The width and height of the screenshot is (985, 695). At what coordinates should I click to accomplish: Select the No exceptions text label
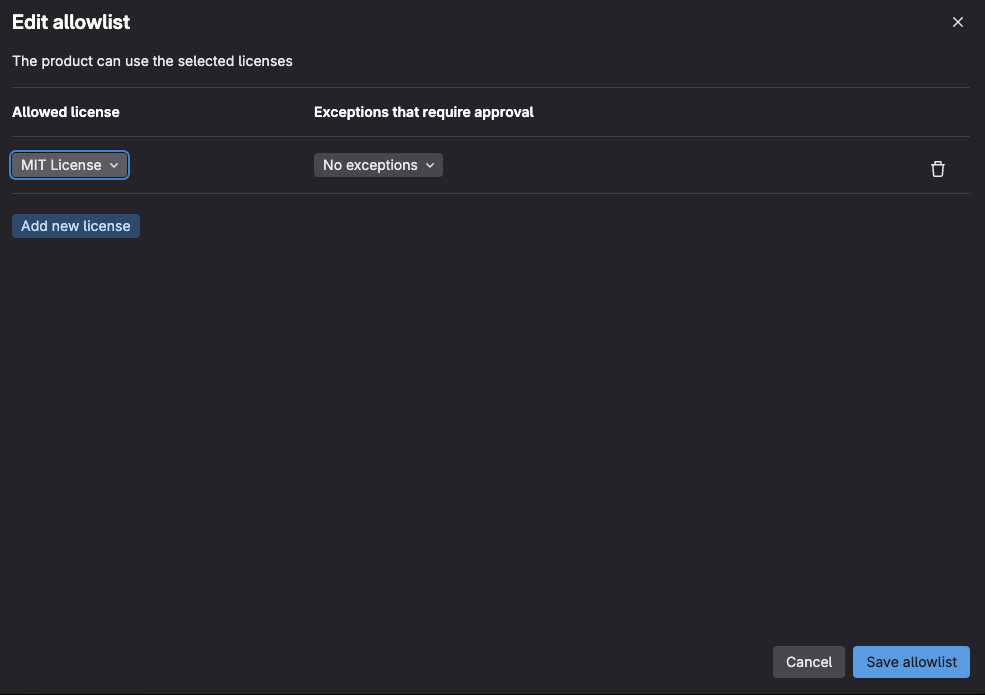[370, 165]
